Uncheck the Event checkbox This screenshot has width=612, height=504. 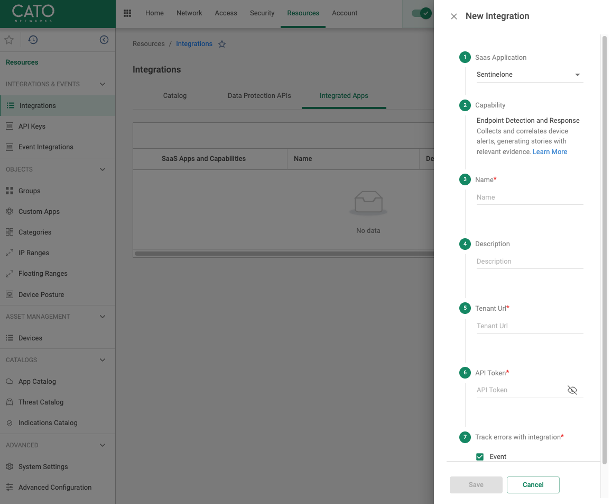[480, 456]
